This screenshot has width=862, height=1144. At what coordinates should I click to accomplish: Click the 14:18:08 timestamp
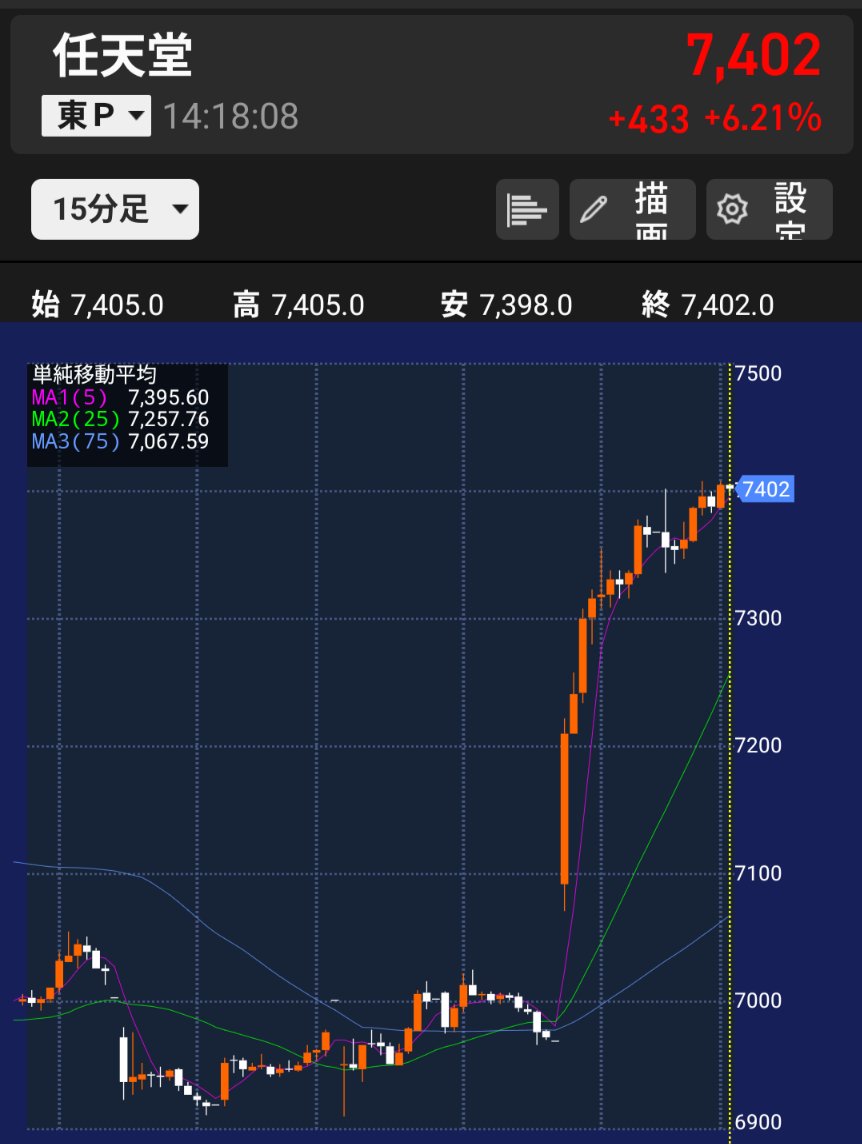coord(231,116)
